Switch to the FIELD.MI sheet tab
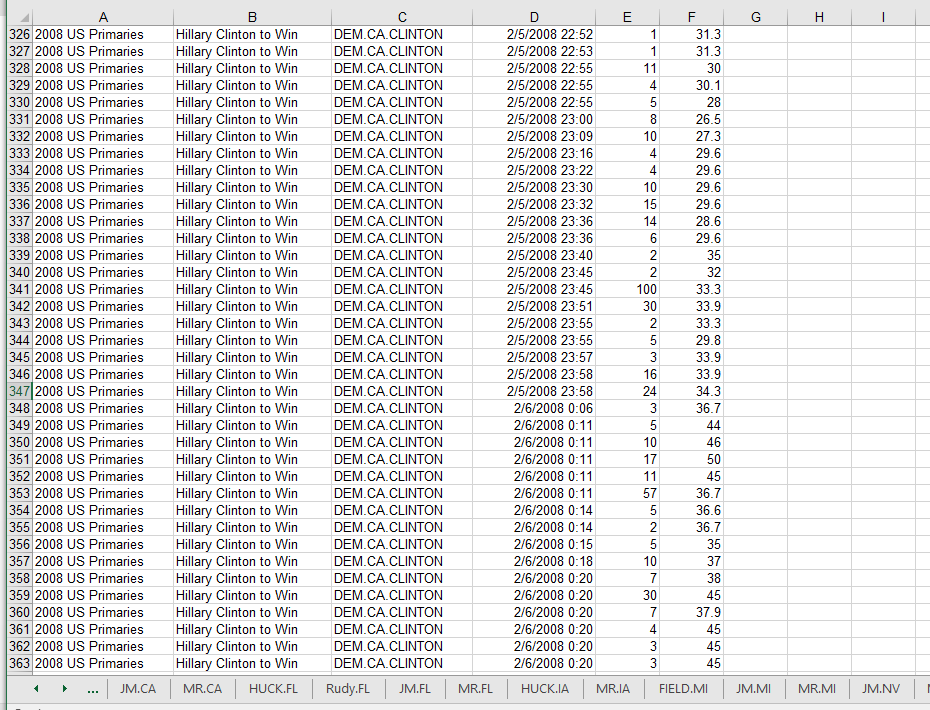 [x=683, y=689]
